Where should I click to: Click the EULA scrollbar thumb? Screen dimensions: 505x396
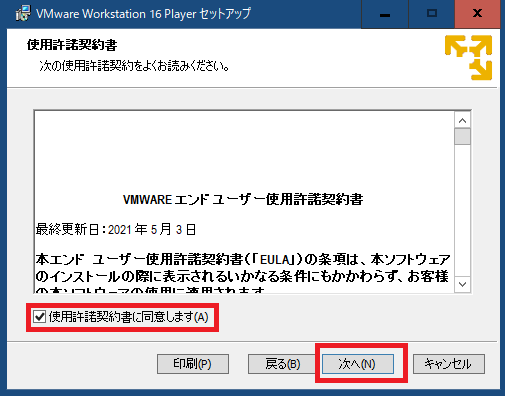(x=462, y=136)
